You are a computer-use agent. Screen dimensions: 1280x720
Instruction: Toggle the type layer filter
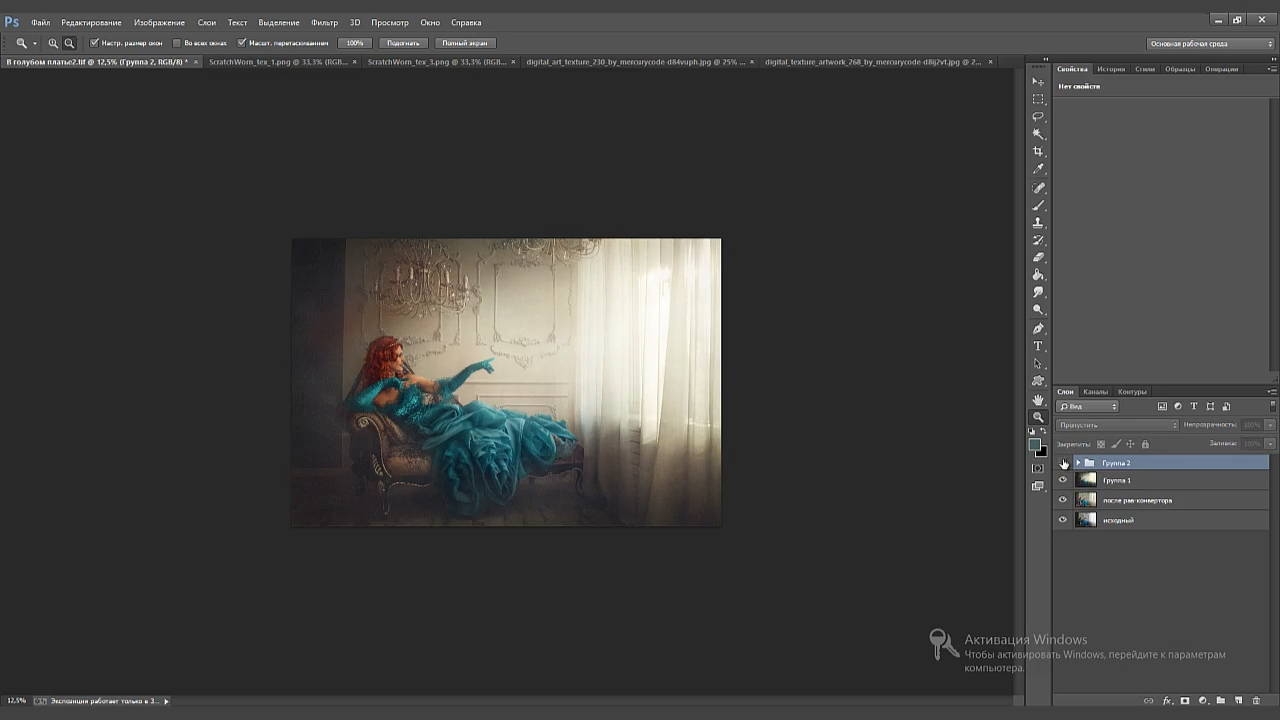point(1194,407)
